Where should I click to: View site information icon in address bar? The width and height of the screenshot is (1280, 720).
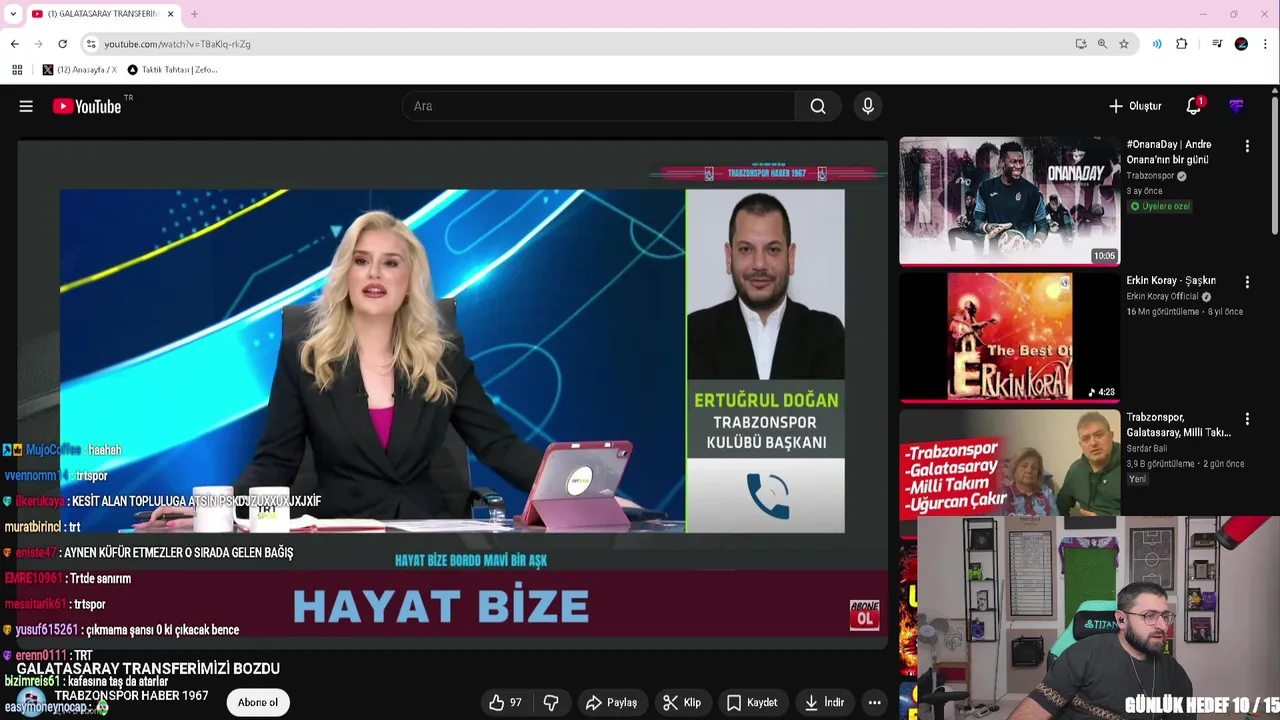pos(91,44)
